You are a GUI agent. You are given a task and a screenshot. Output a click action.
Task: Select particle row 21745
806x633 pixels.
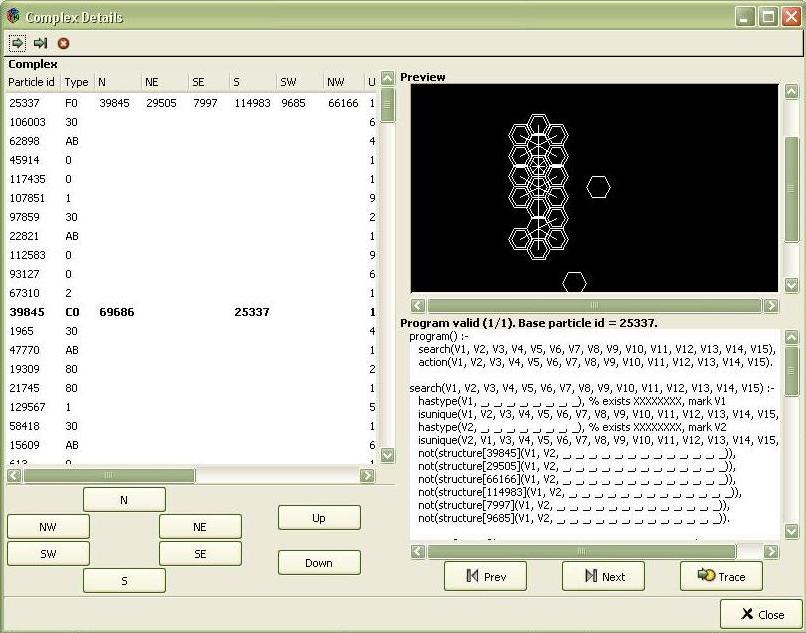(192, 388)
